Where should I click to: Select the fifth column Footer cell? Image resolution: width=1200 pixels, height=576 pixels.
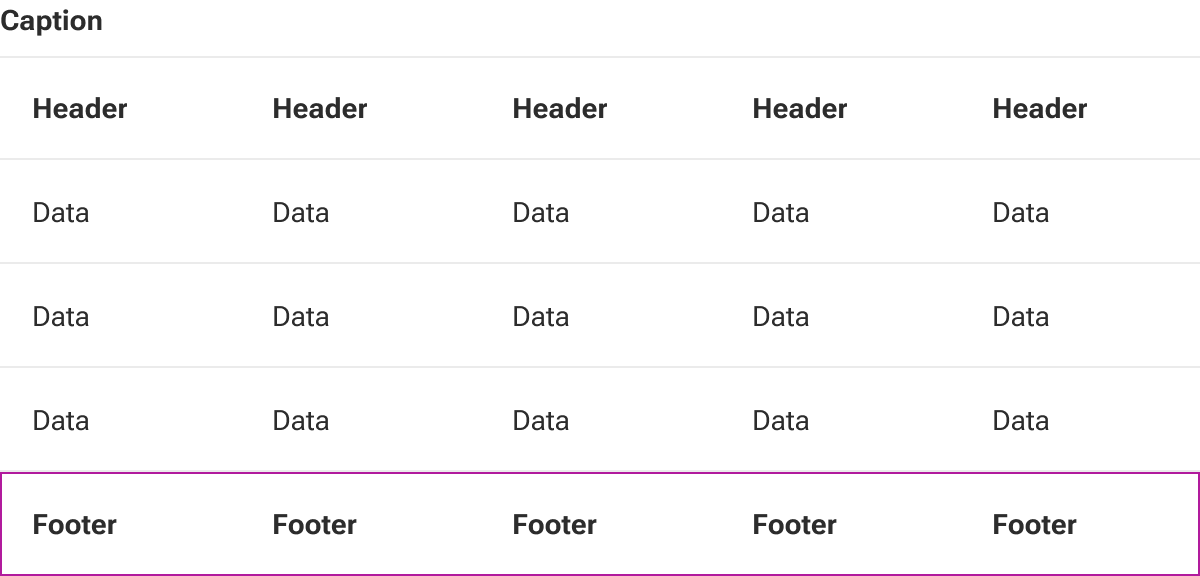tap(1080, 524)
